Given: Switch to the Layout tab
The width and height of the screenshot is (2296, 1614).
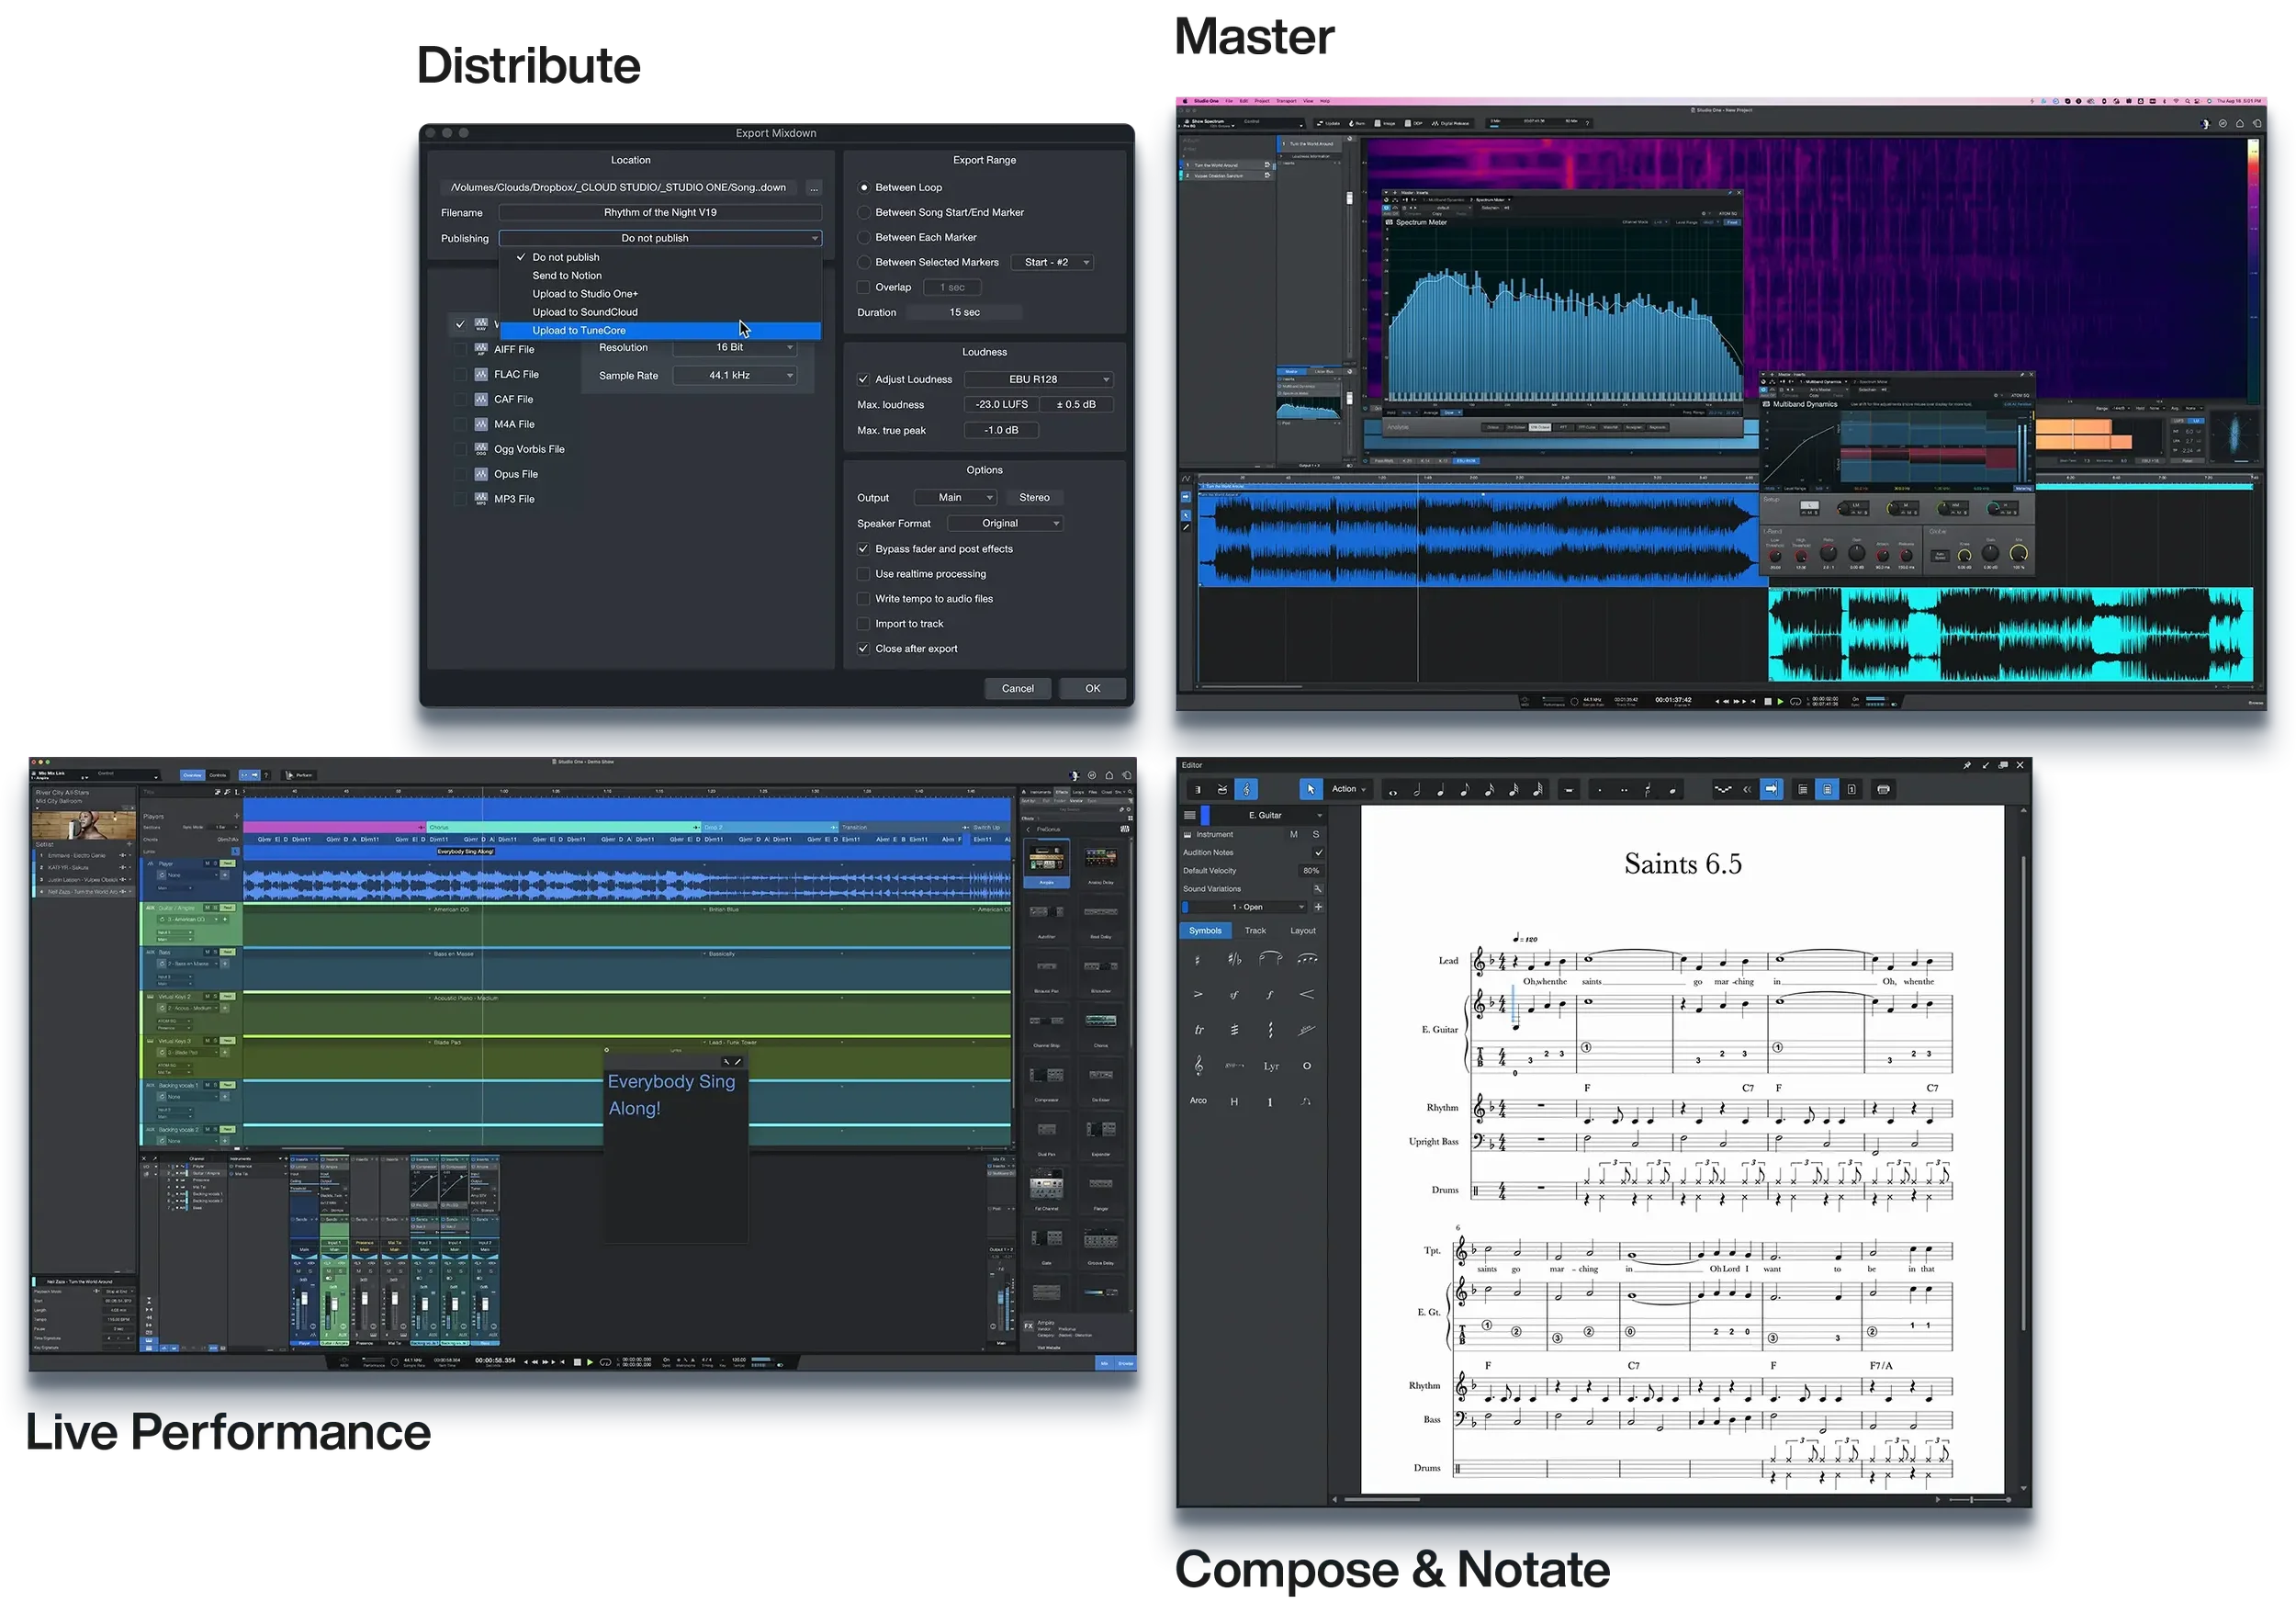Looking at the screenshot, I should pyautogui.click(x=1302, y=931).
